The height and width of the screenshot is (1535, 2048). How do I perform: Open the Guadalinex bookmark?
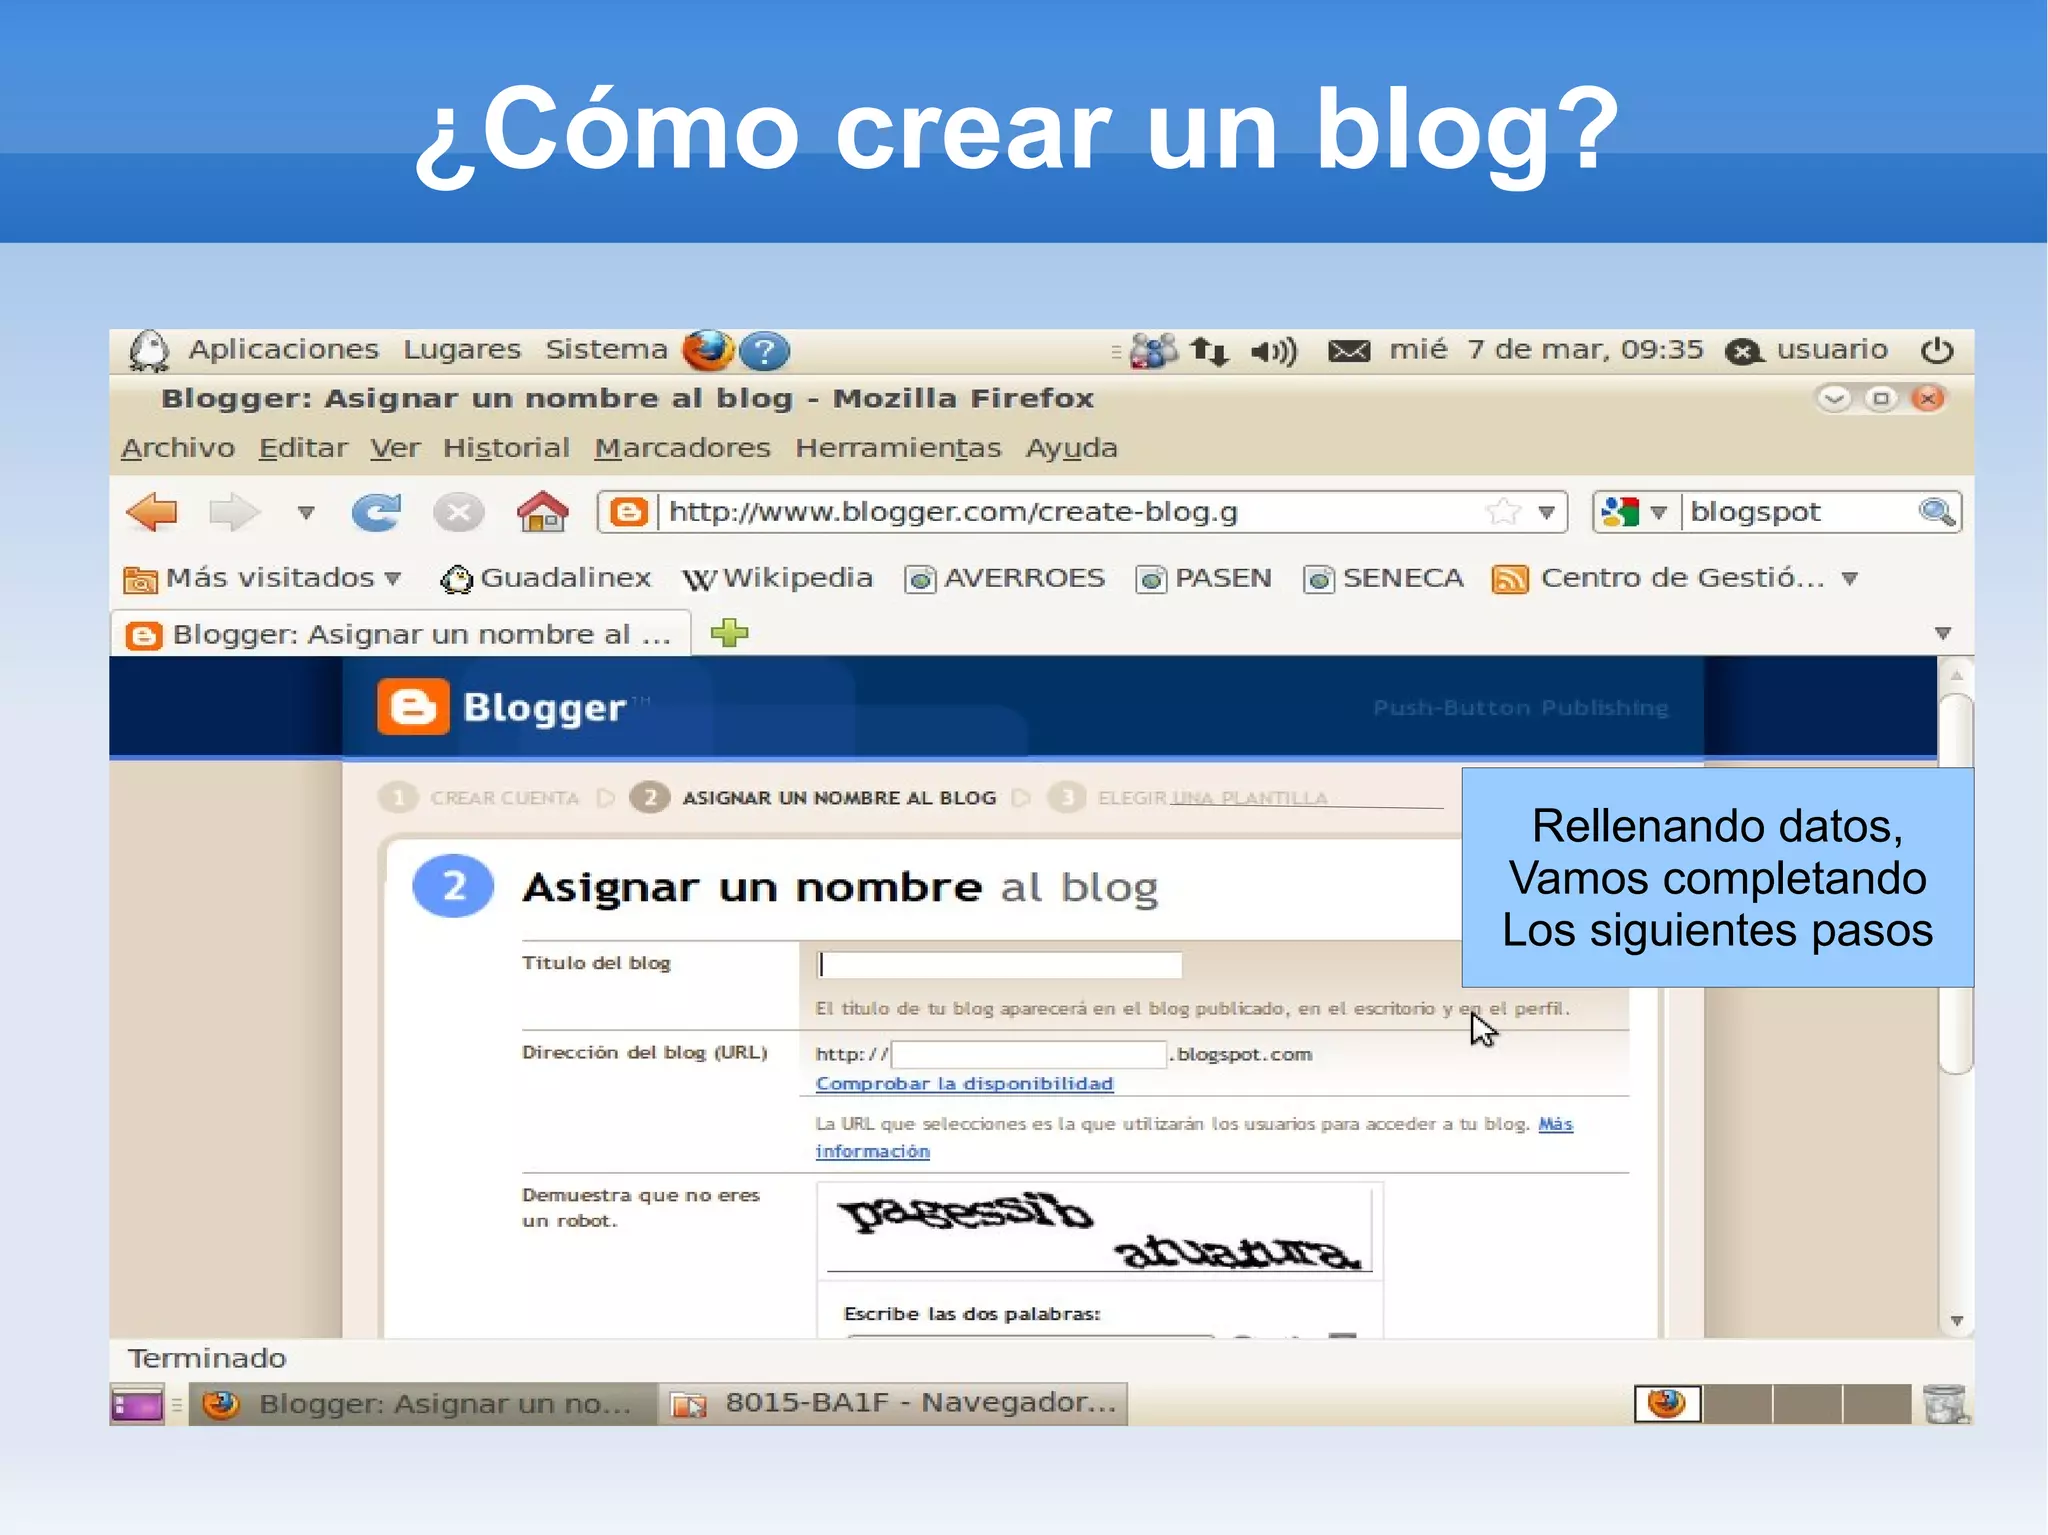tap(546, 578)
